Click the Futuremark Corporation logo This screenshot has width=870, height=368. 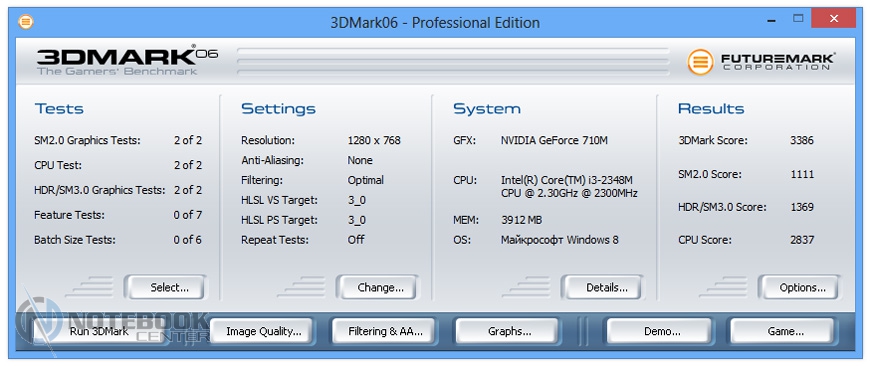pyautogui.click(x=761, y=61)
